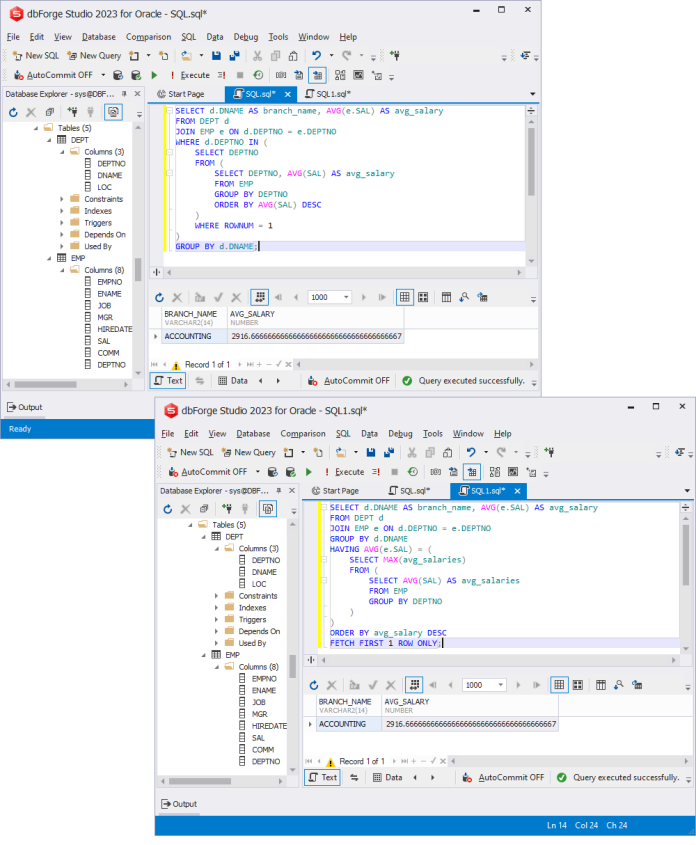Refresh the Database Explorer in the top window
696x845 pixels.
(x=13, y=112)
